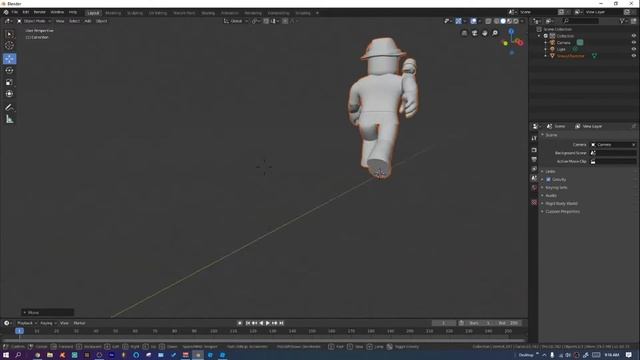The width and height of the screenshot is (640, 360).
Task: Open the timeline Keying menu
Action: pos(48,323)
